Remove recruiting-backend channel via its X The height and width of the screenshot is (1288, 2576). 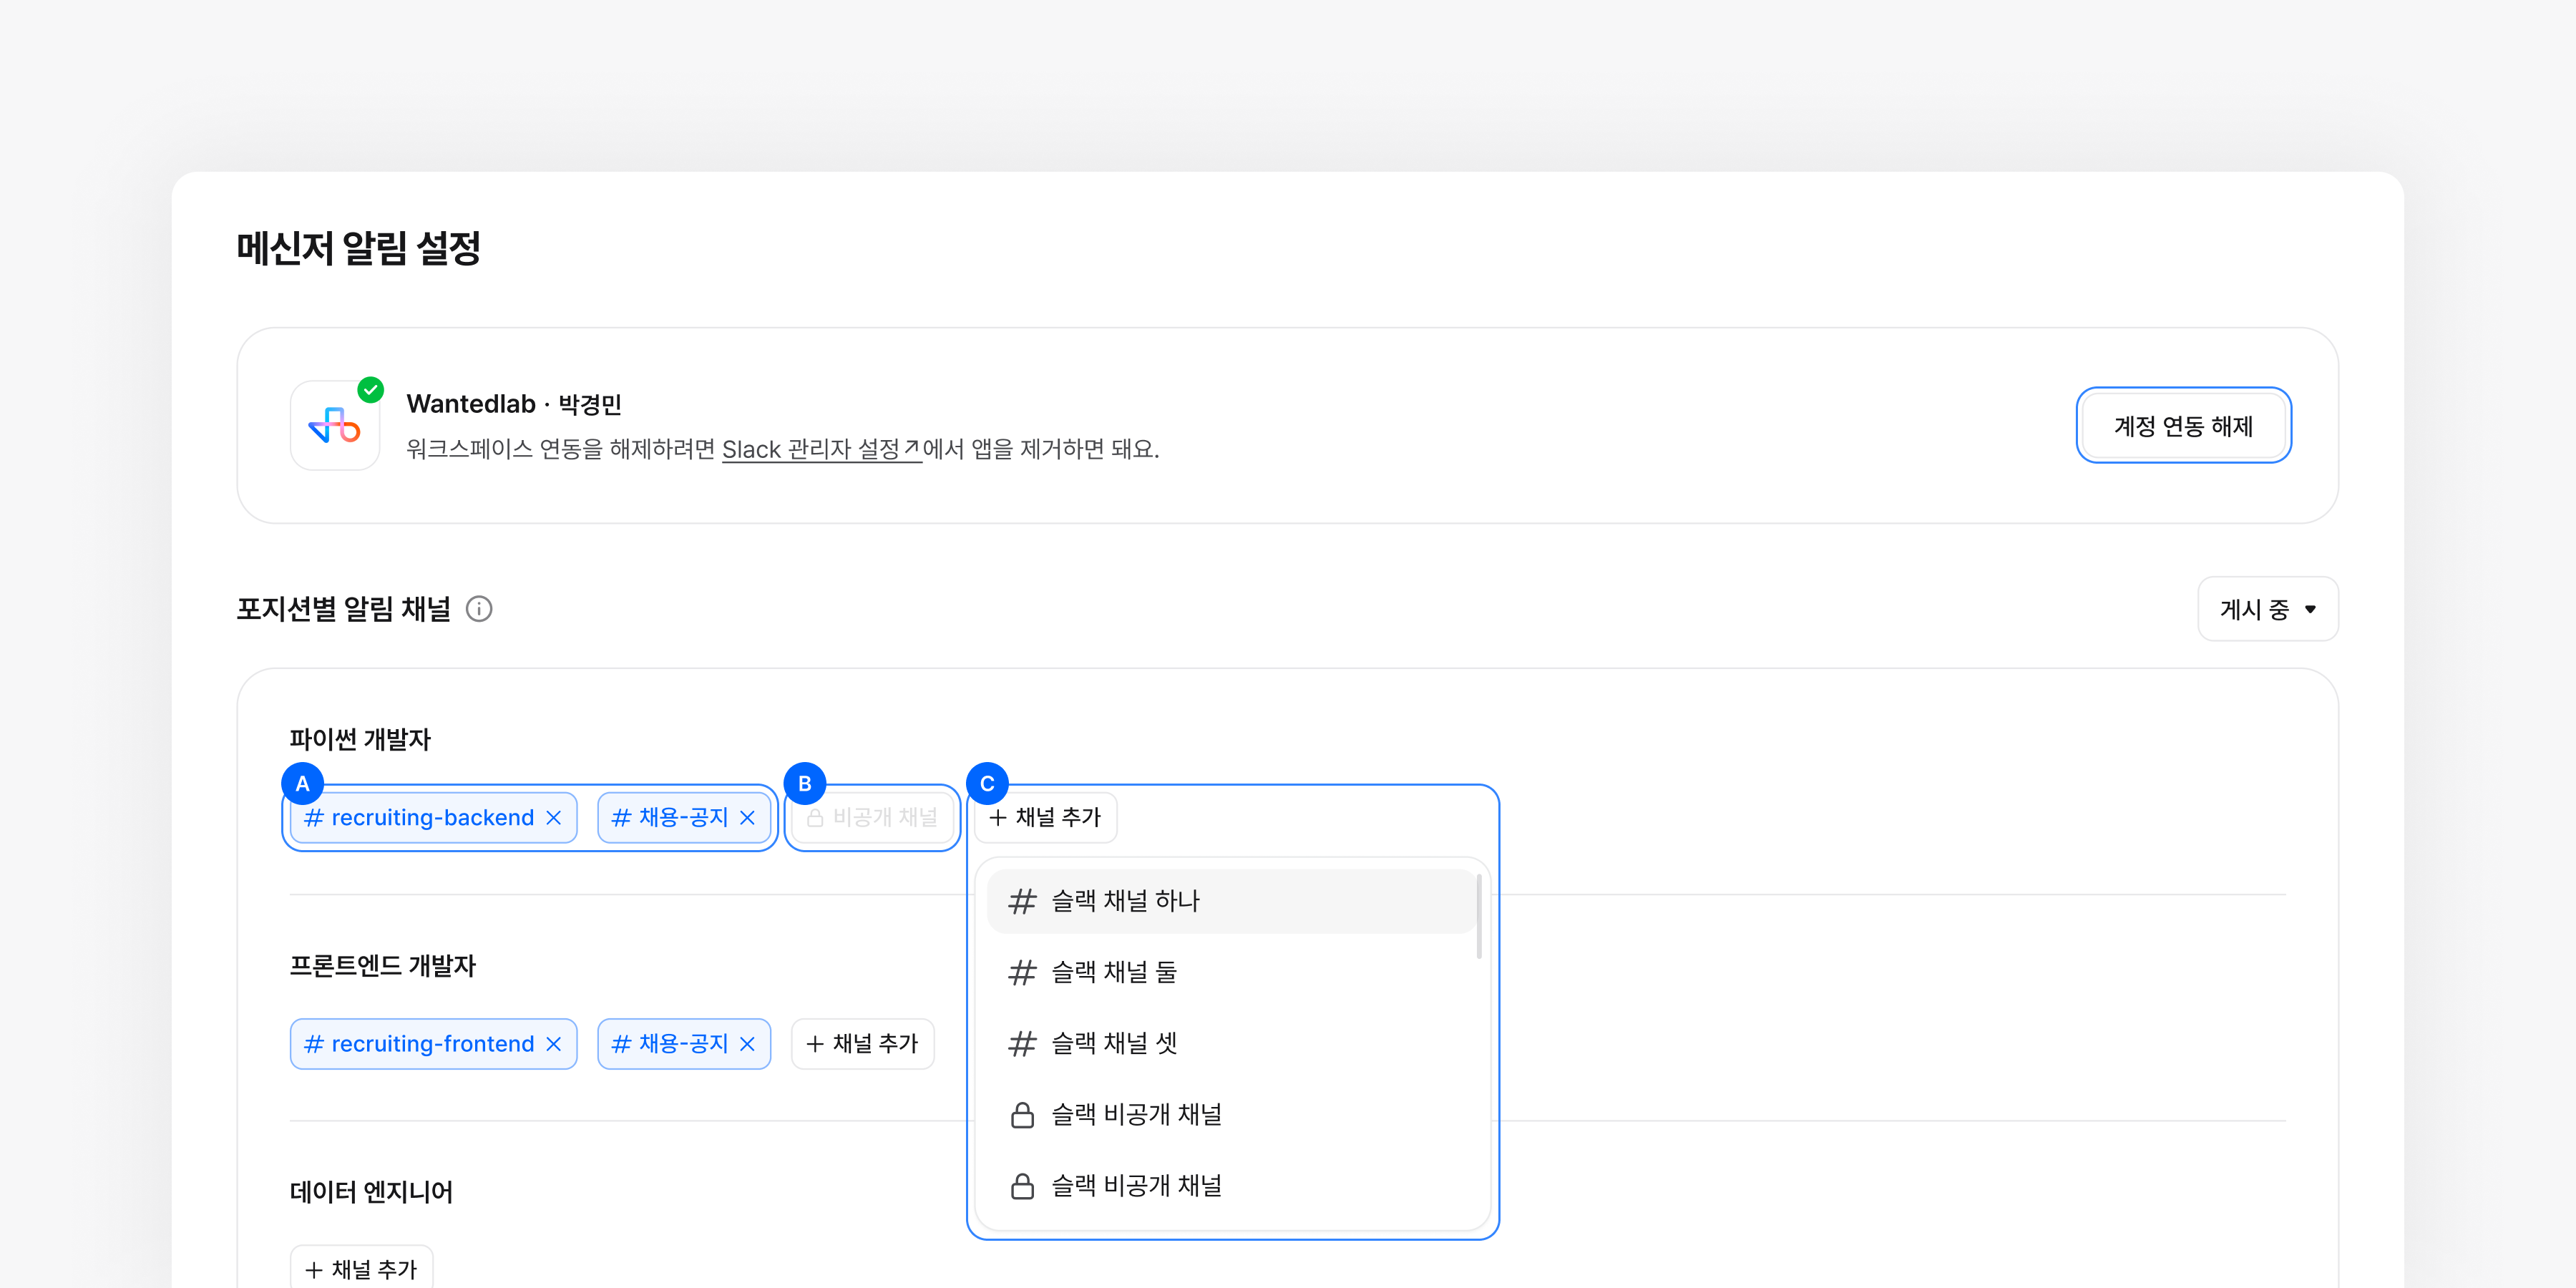point(554,818)
